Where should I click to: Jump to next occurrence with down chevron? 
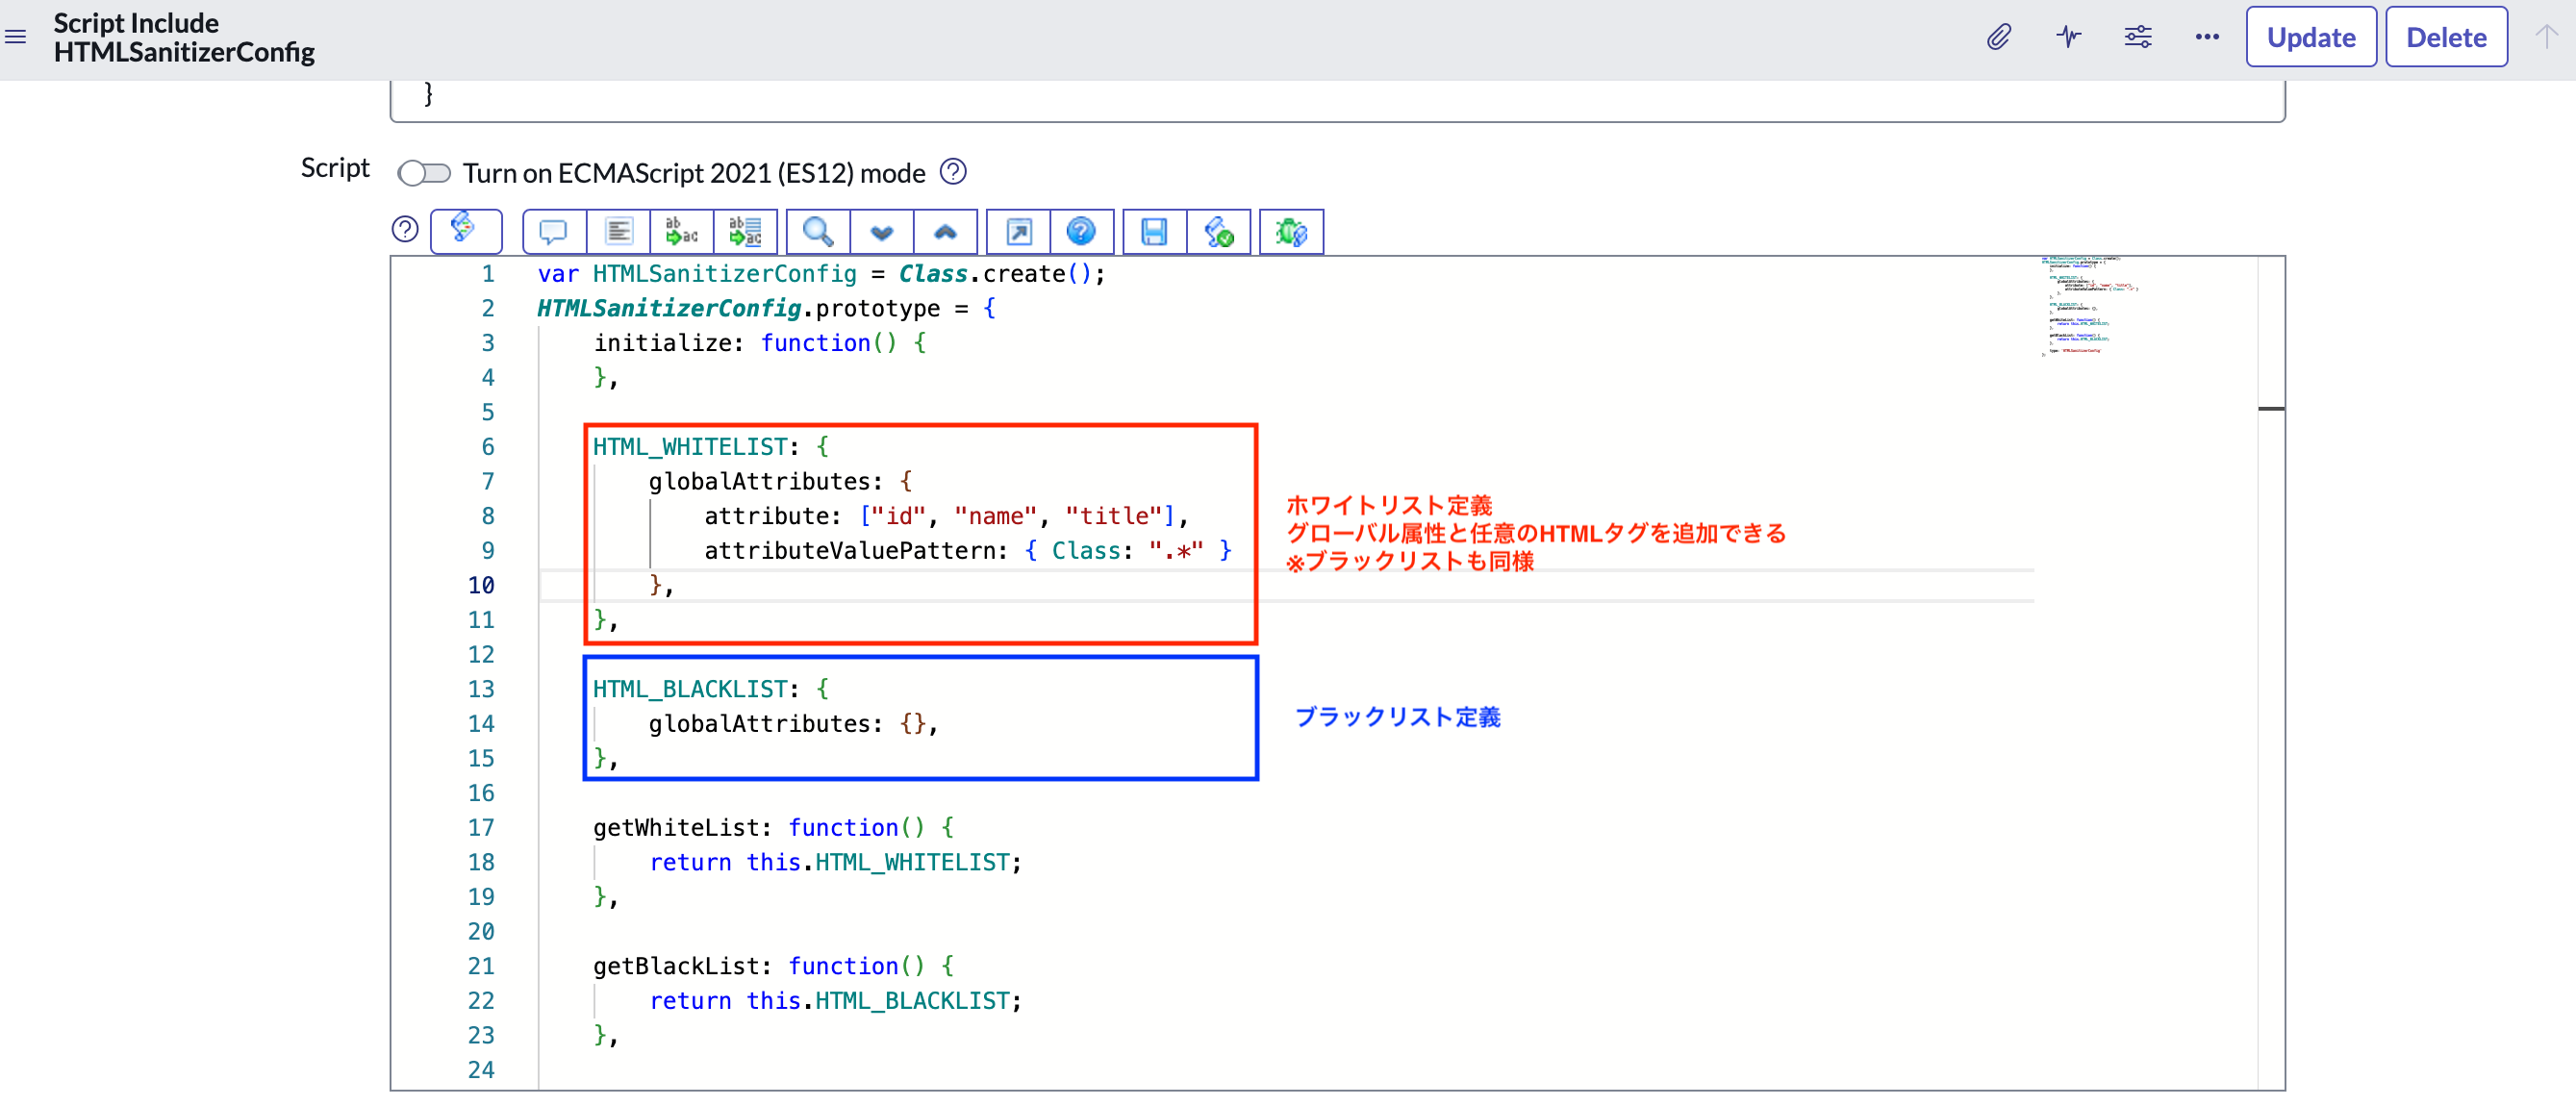[881, 231]
